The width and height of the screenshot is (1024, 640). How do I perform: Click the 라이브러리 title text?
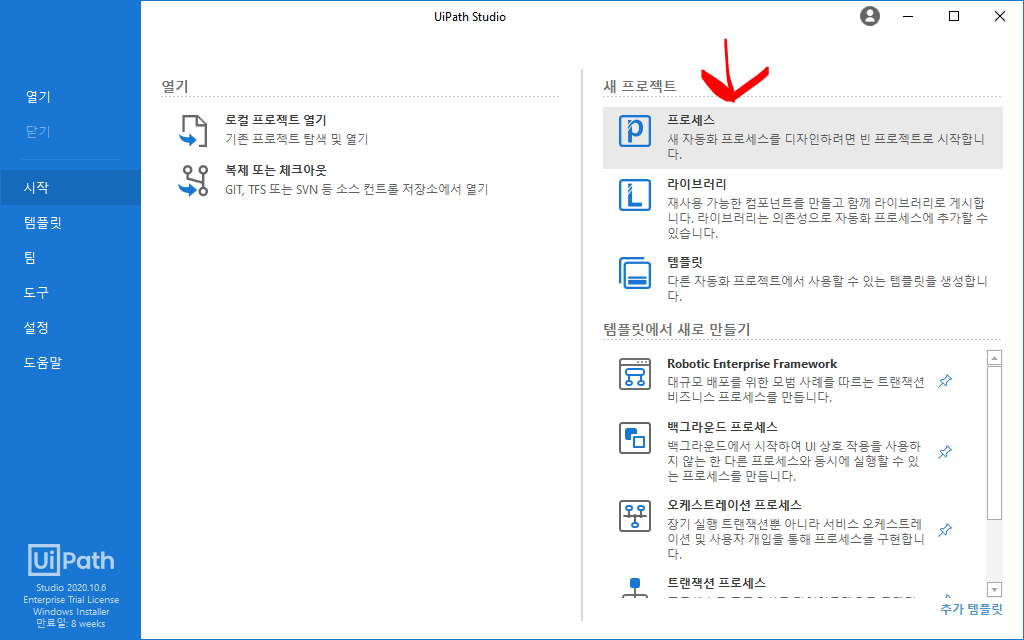(696, 184)
